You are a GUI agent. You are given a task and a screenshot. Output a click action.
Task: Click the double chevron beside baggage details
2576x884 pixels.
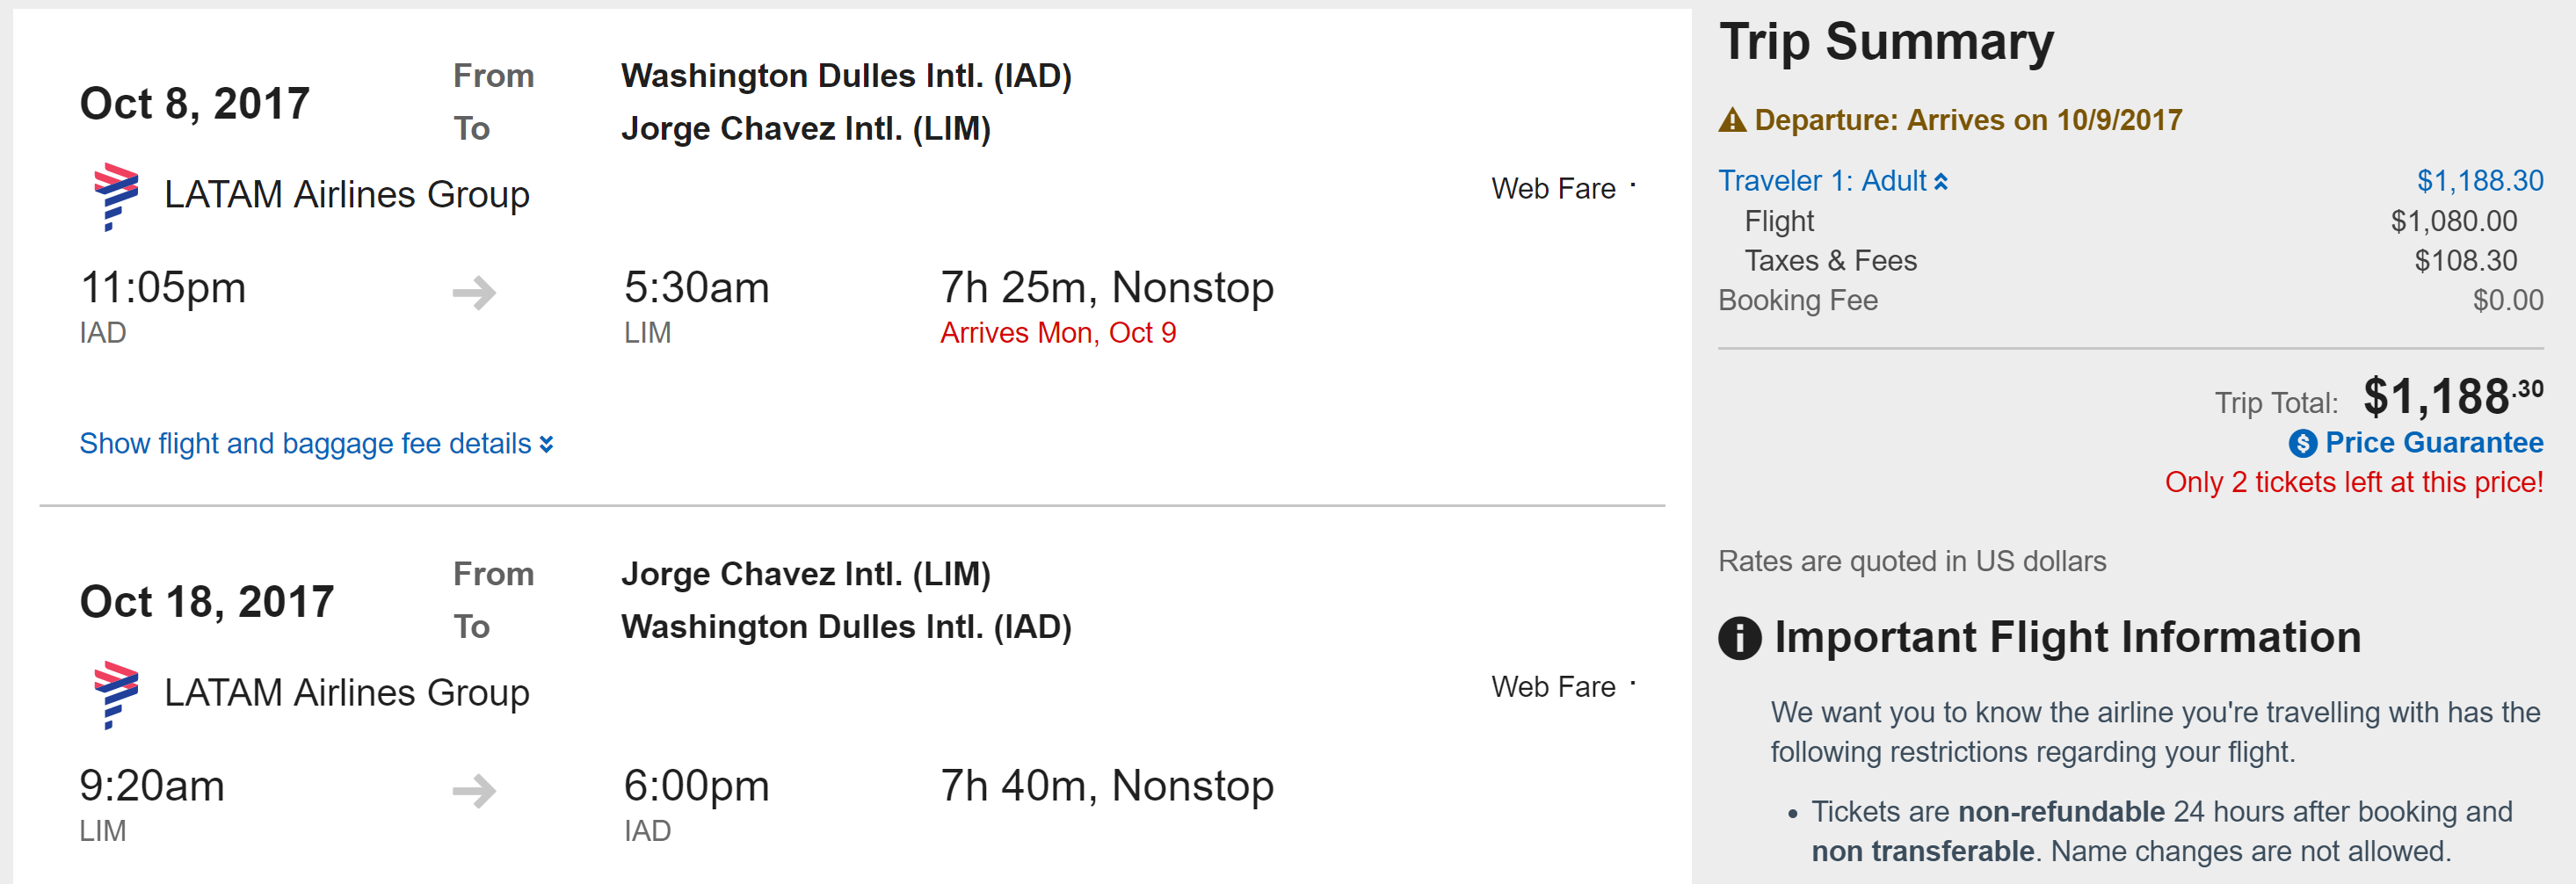(x=546, y=444)
